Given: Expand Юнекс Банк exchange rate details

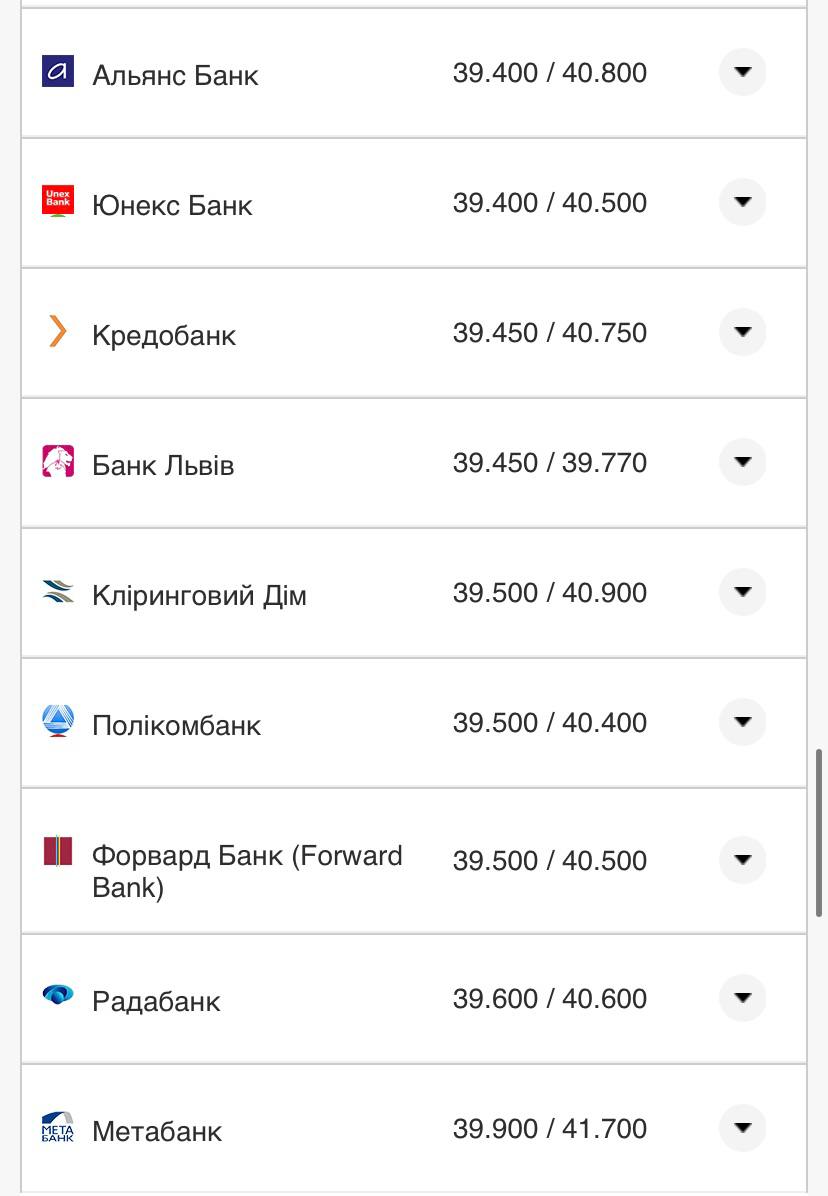Looking at the screenshot, I should [742, 202].
